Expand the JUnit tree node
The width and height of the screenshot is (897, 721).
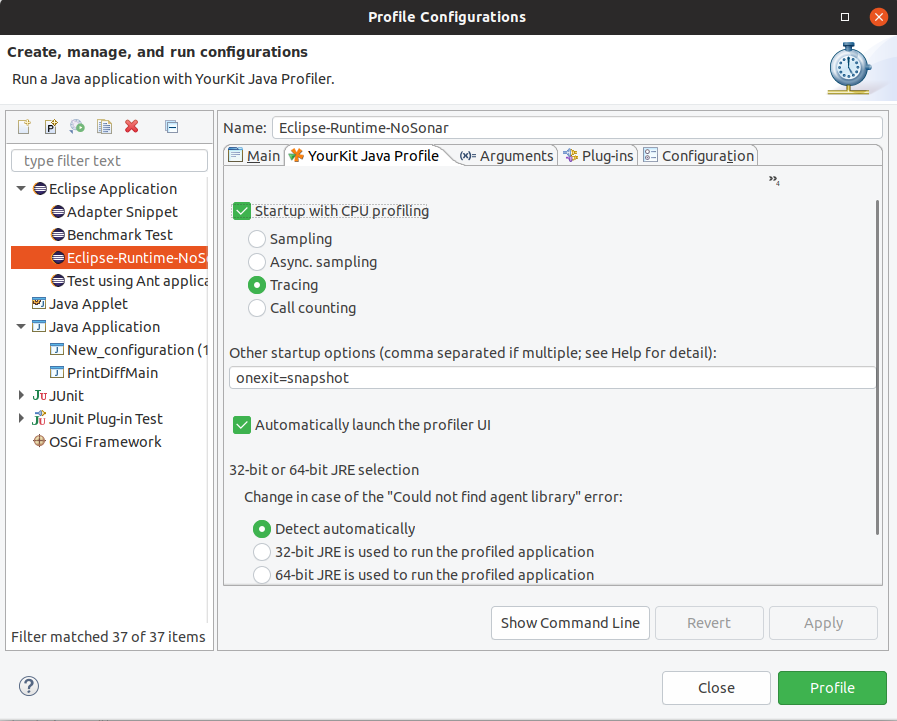21,395
